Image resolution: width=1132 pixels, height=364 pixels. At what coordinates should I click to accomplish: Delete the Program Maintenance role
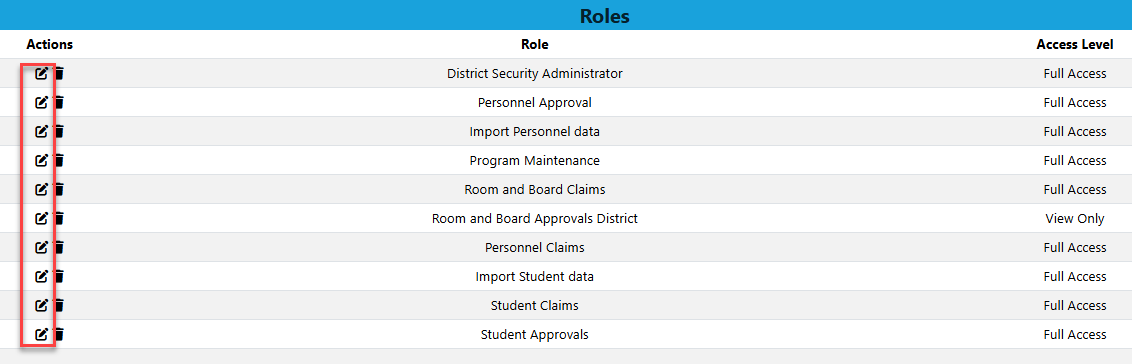coord(59,160)
